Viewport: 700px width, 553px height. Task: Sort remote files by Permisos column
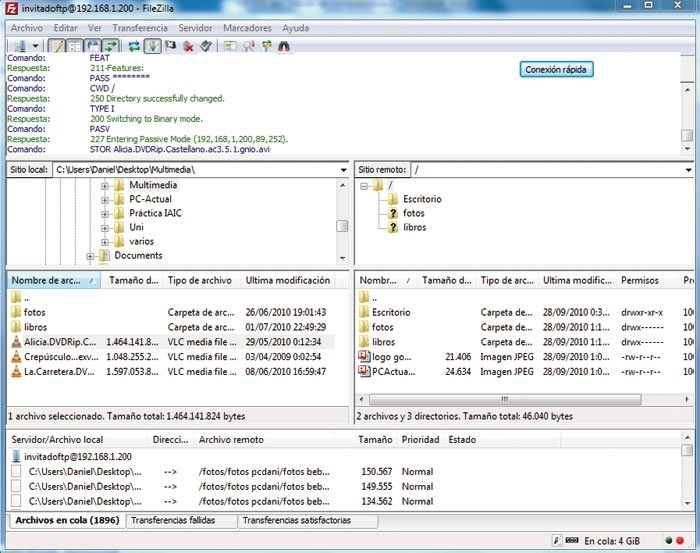pos(647,280)
